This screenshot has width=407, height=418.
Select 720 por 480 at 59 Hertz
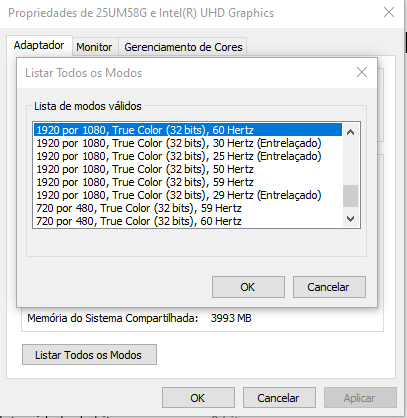[188, 208]
